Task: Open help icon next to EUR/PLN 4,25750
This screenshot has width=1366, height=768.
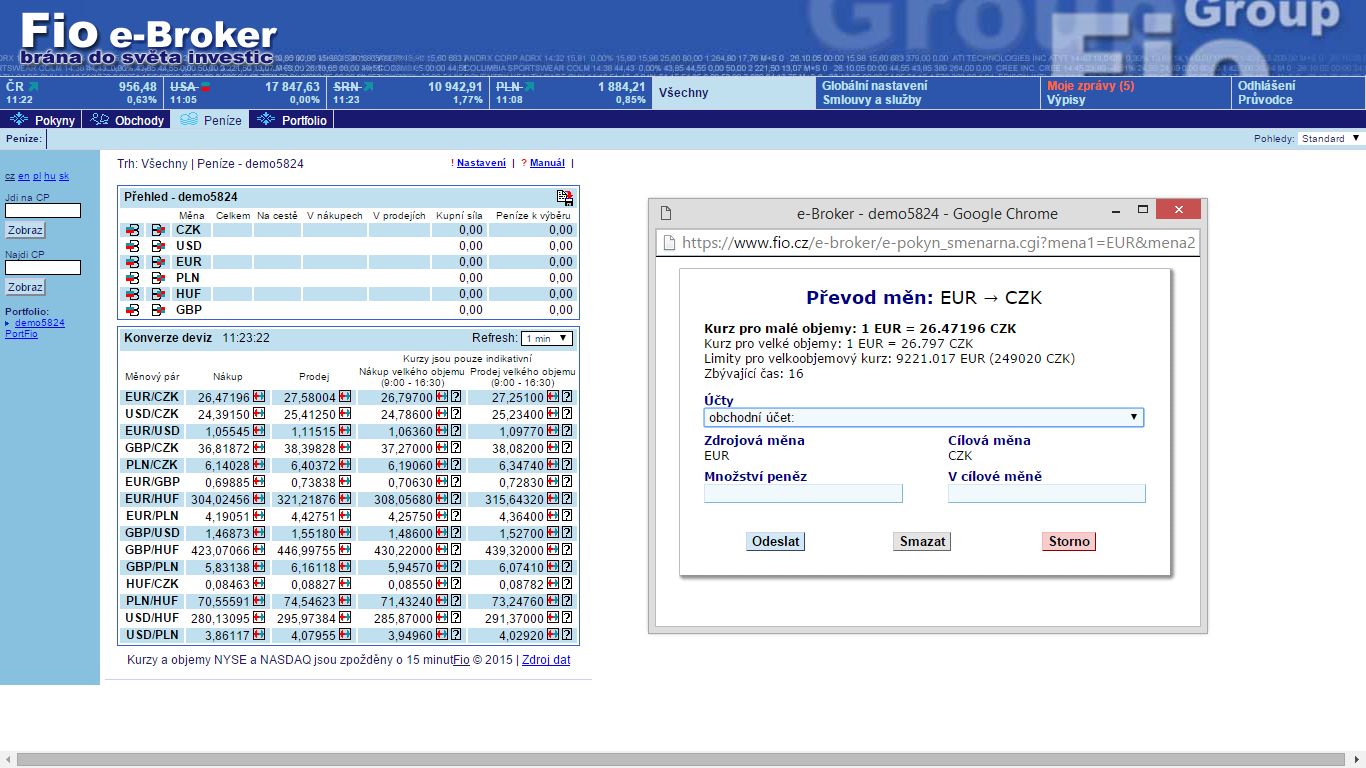Action: click(x=456, y=516)
